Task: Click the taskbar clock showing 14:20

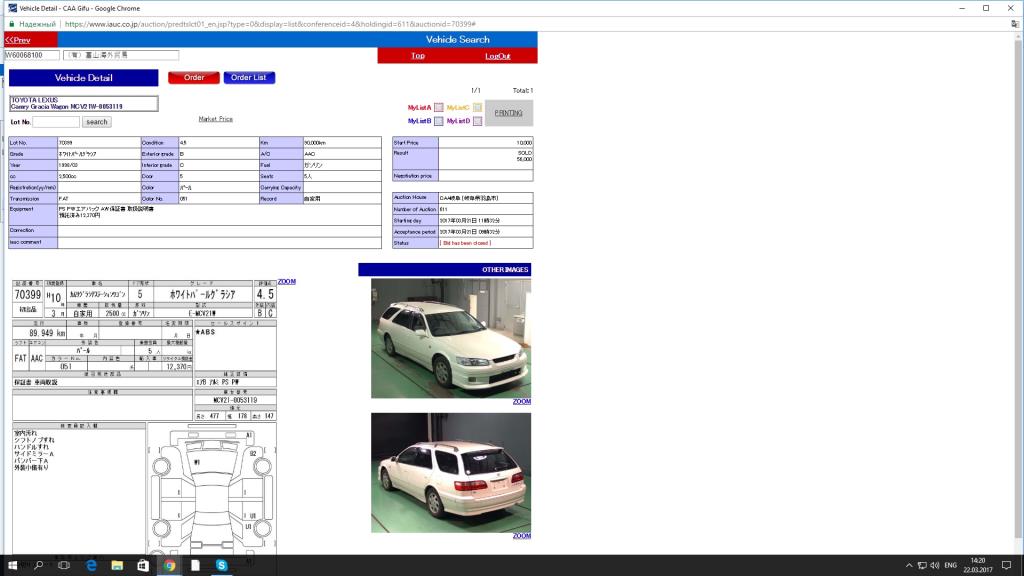Action: tap(978, 566)
